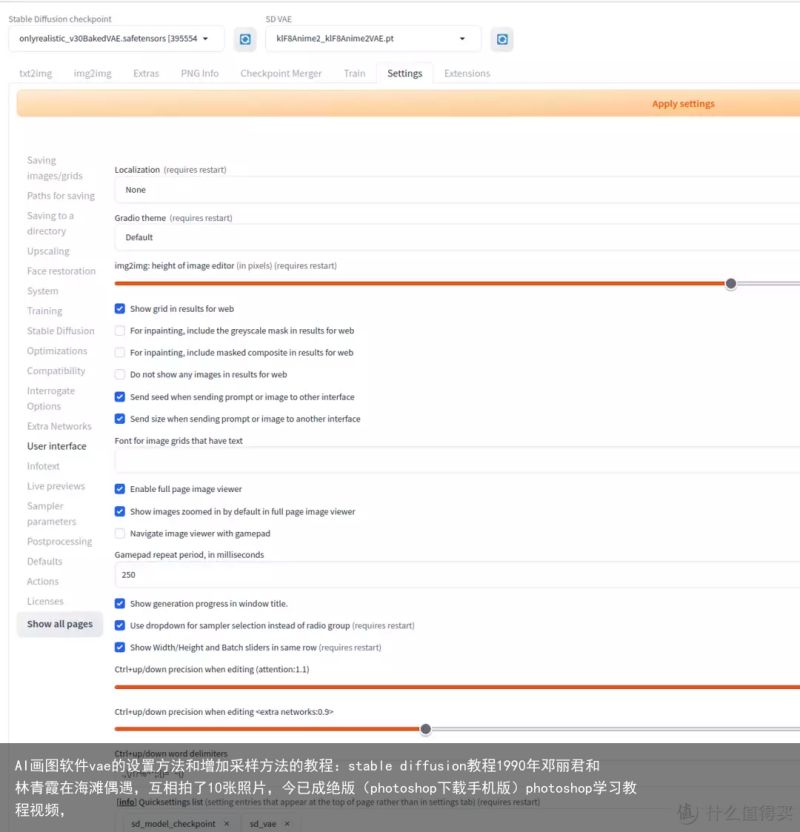Click Gamepad repeat period field showing 250

[x=457, y=575]
